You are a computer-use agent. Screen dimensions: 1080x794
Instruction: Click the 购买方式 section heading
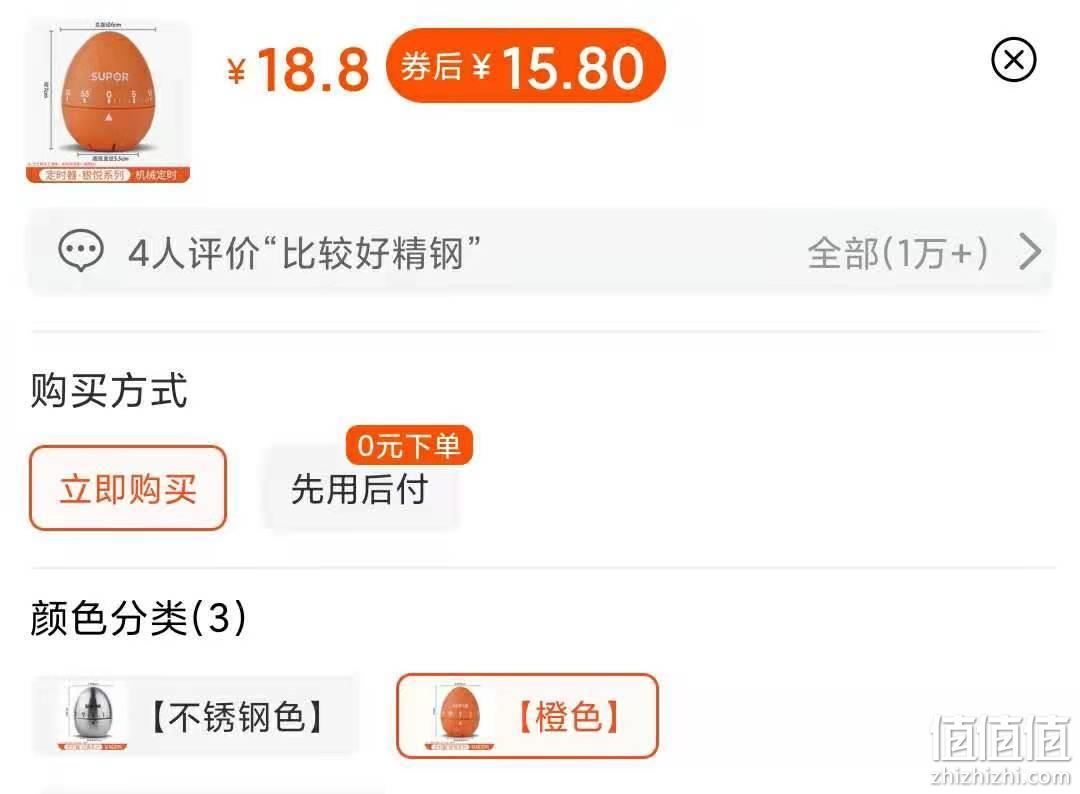pyautogui.click(x=109, y=390)
